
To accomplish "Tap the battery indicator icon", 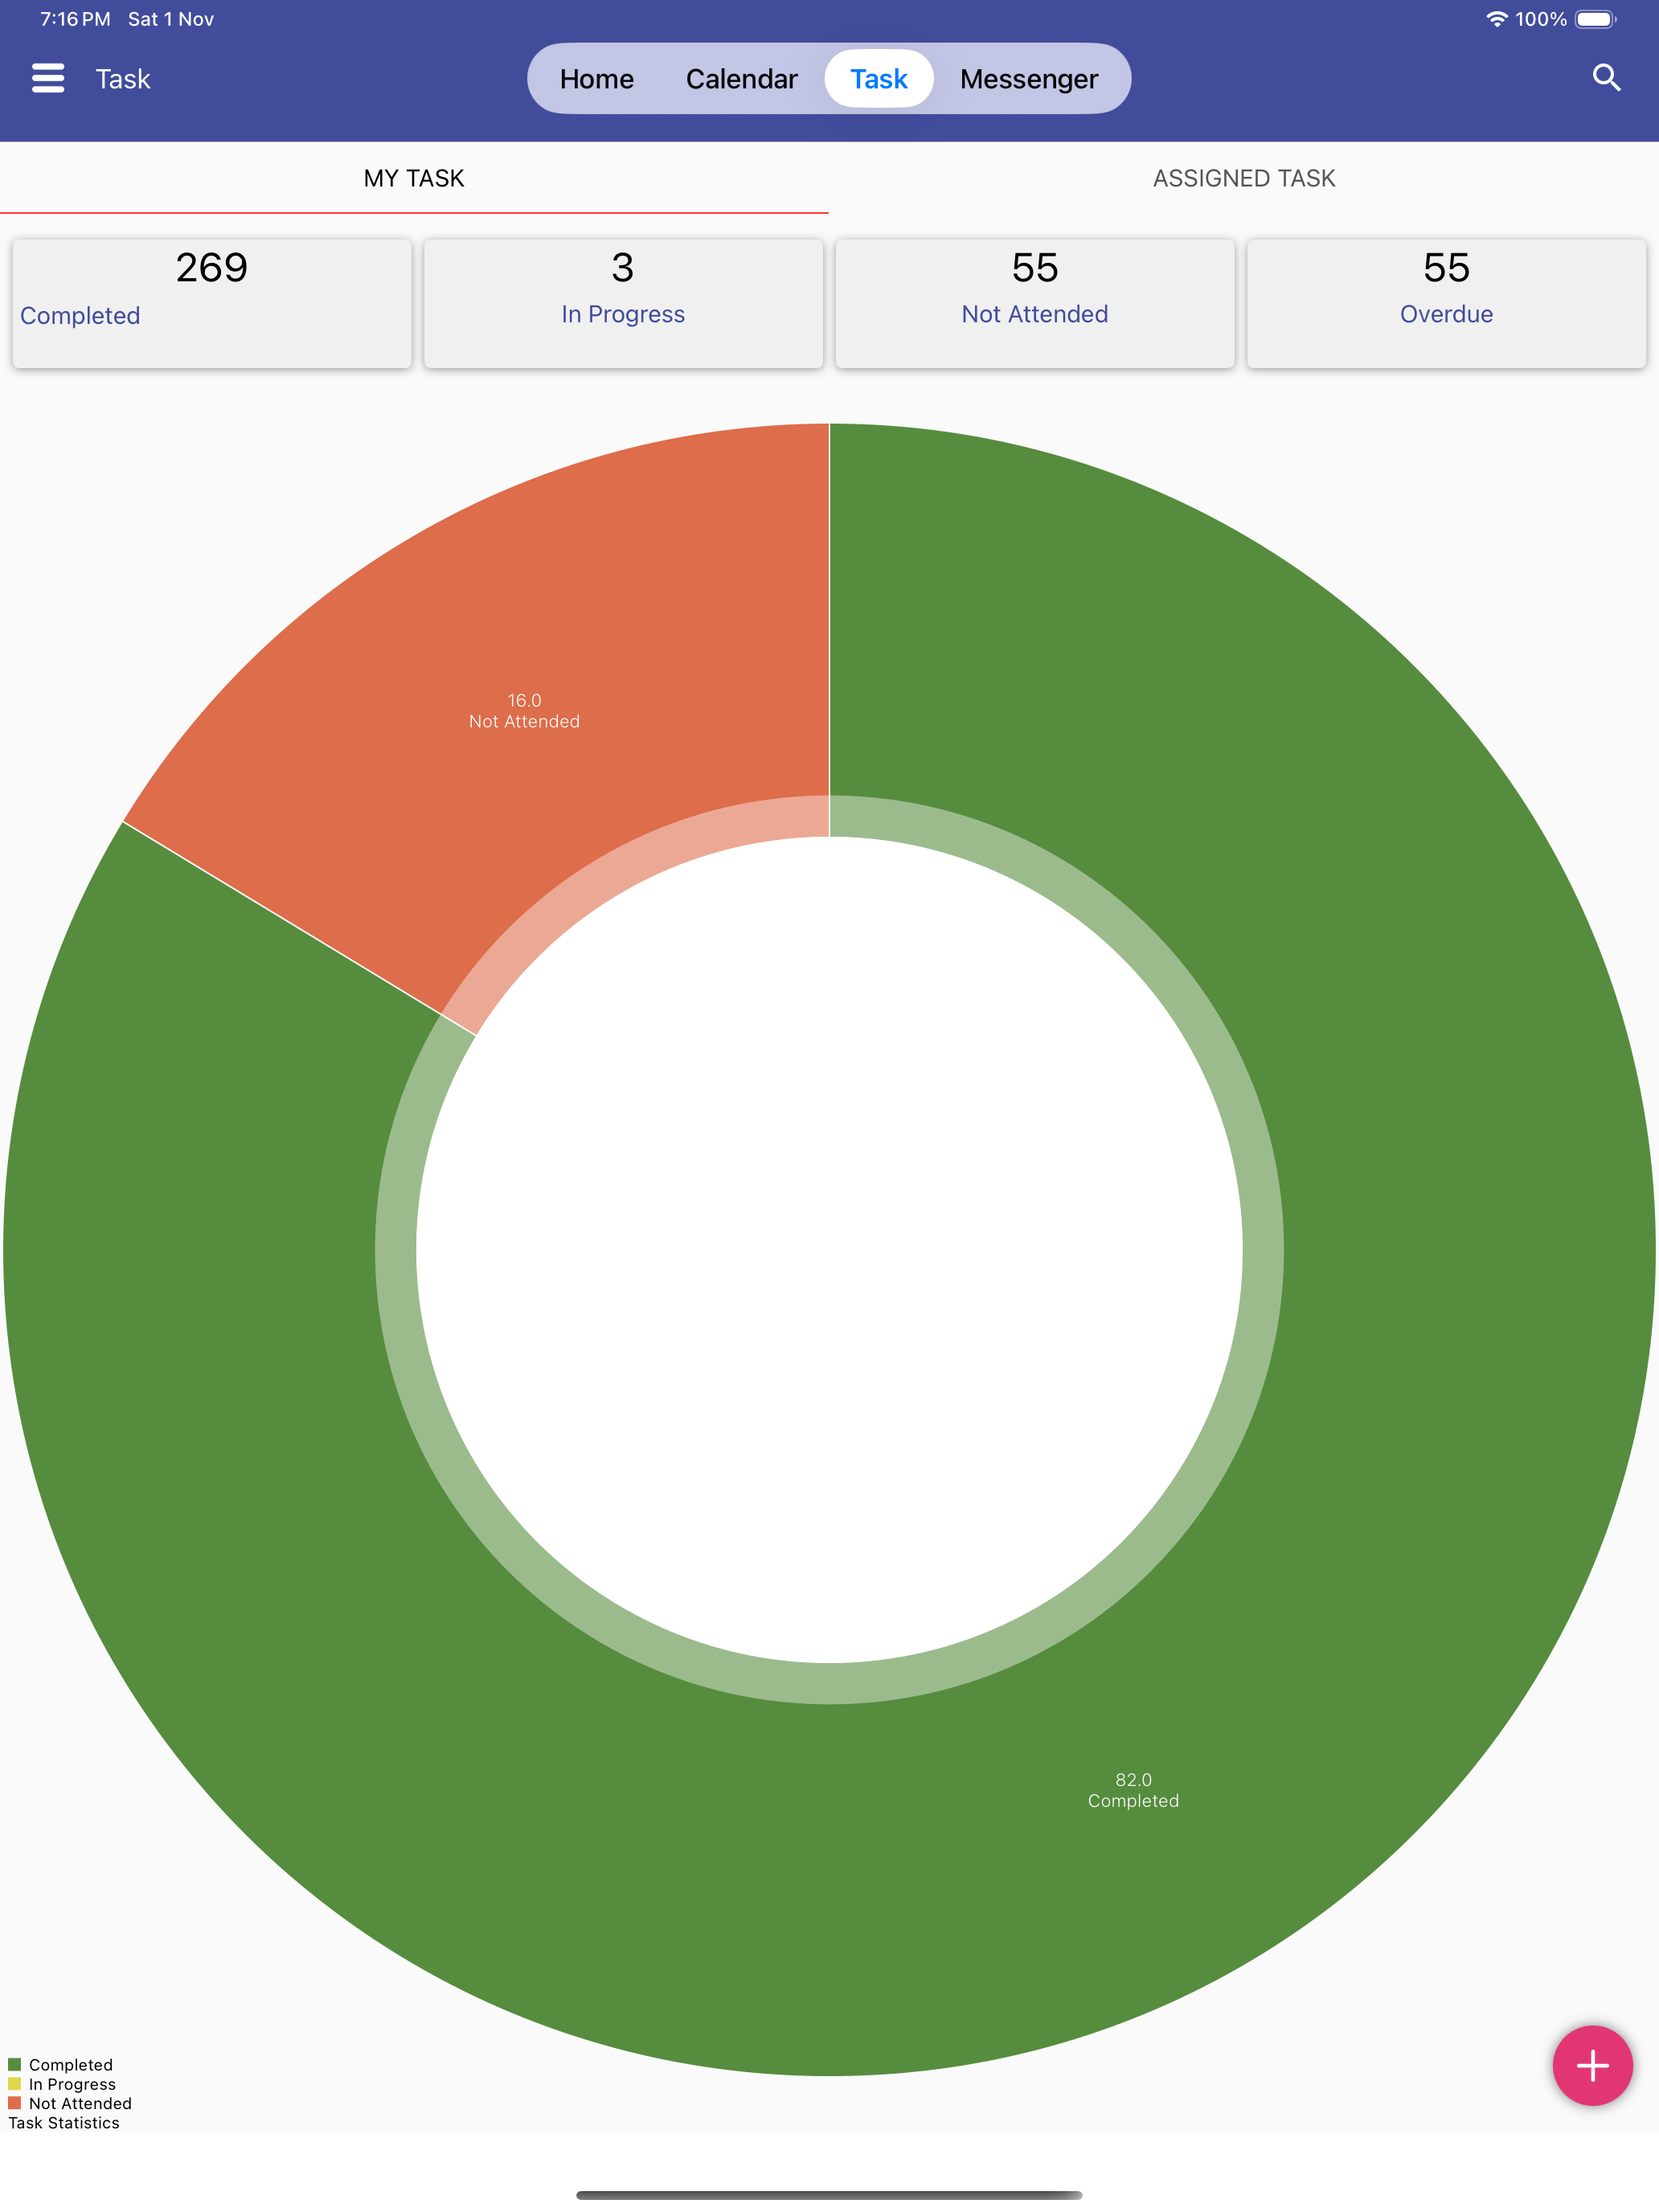I will 1596,19.
